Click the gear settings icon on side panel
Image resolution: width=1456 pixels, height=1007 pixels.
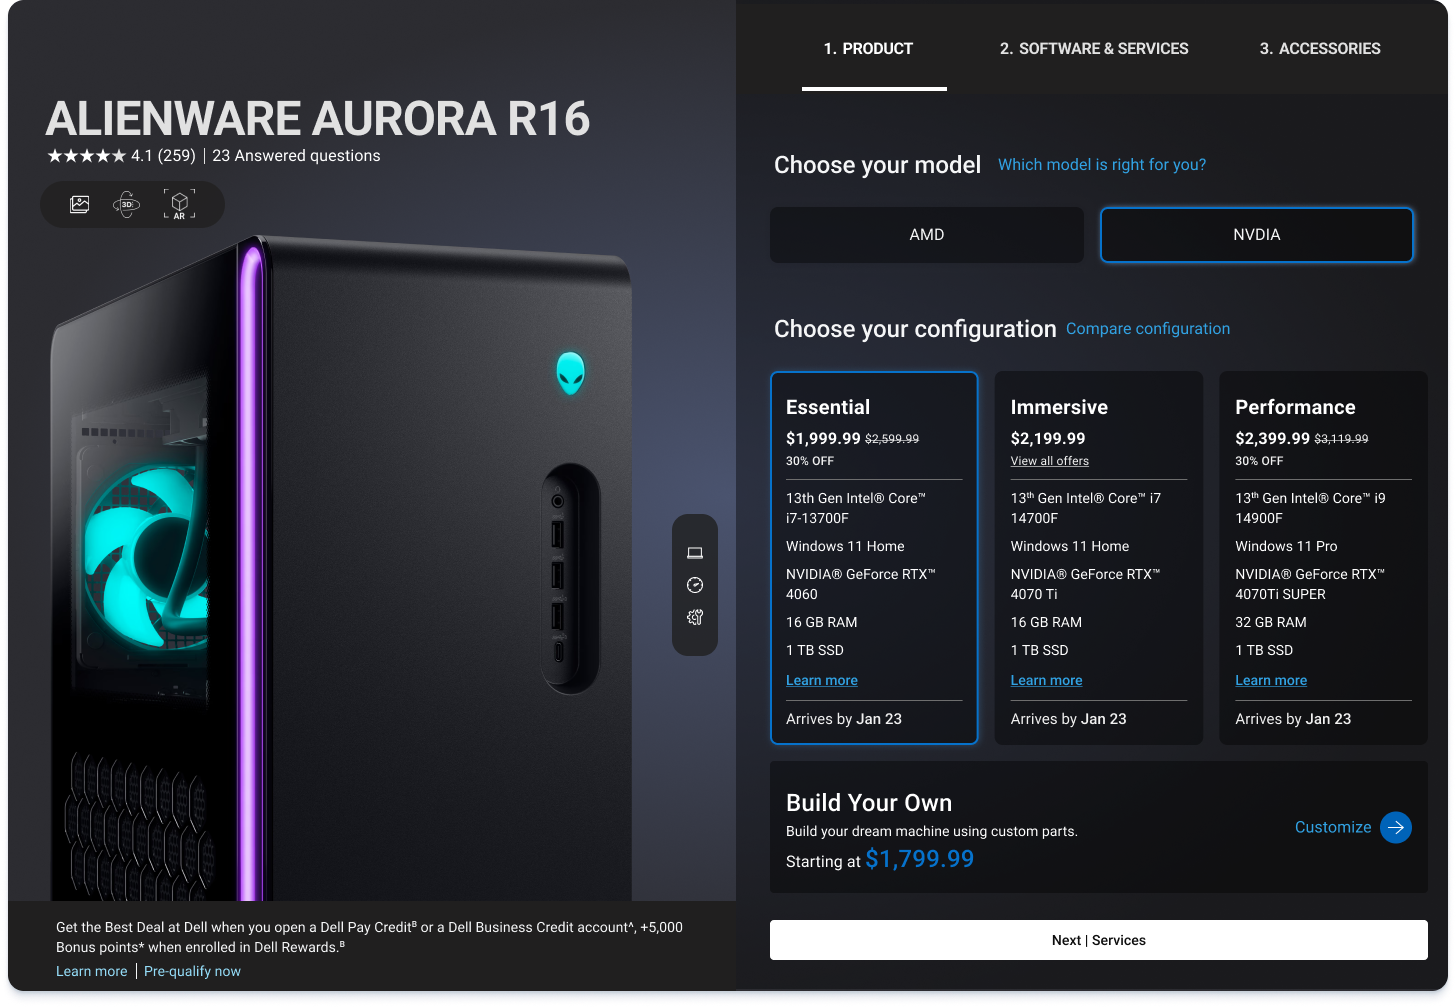[x=695, y=617]
